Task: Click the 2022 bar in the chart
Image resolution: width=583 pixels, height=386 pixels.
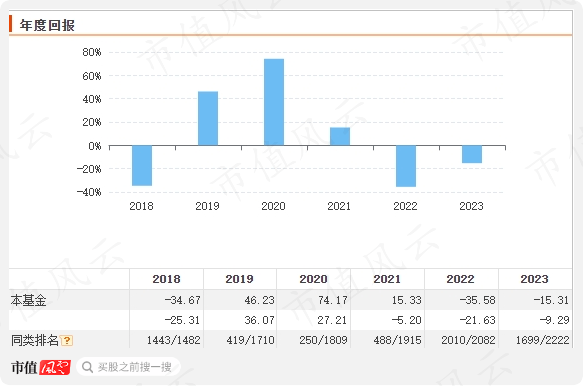Action: [x=406, y=166]
